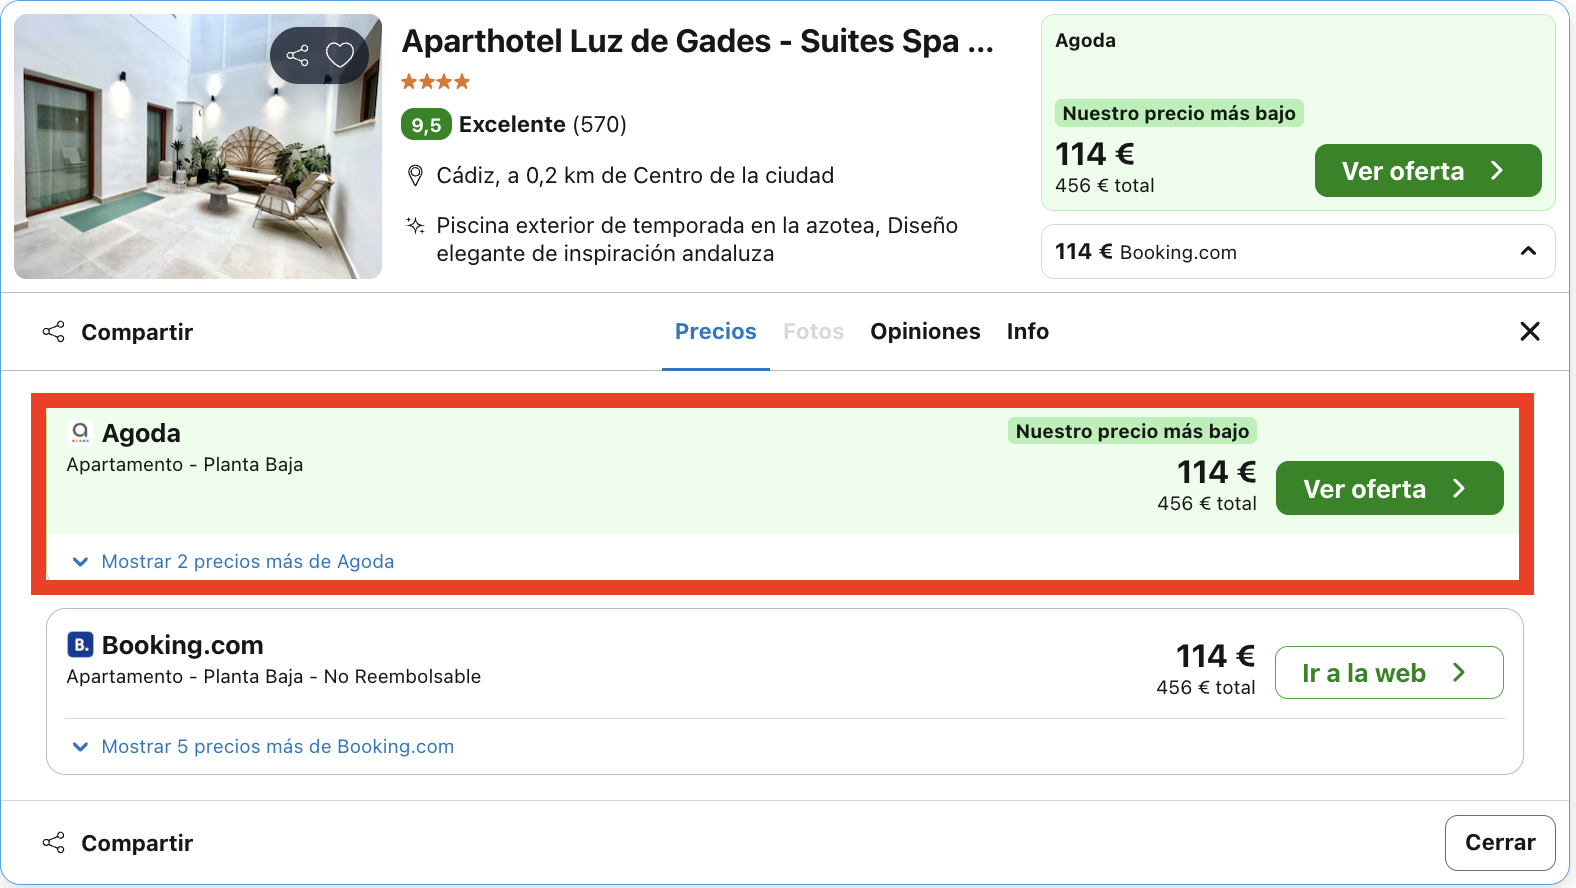Click the Booking.com logo icon in price list
This screenshot has width=1576, height=888.
tap(80, 644)
